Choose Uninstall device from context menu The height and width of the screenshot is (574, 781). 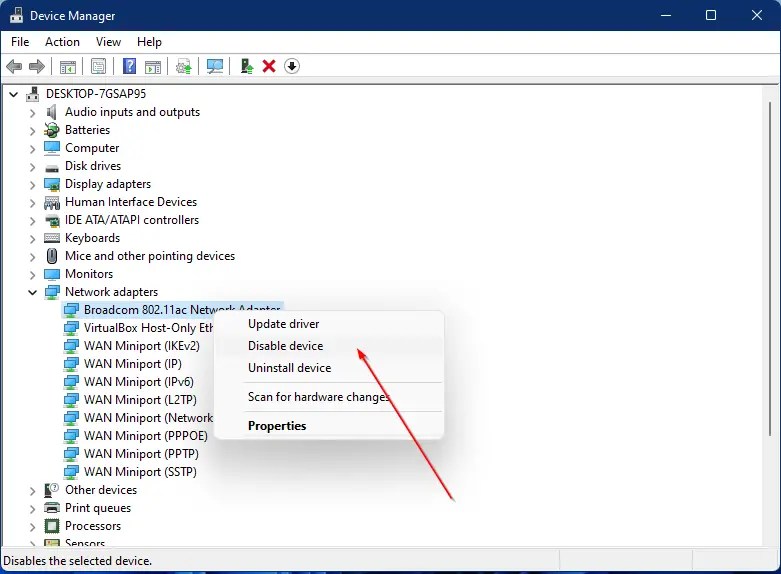[x=329, y=368]
